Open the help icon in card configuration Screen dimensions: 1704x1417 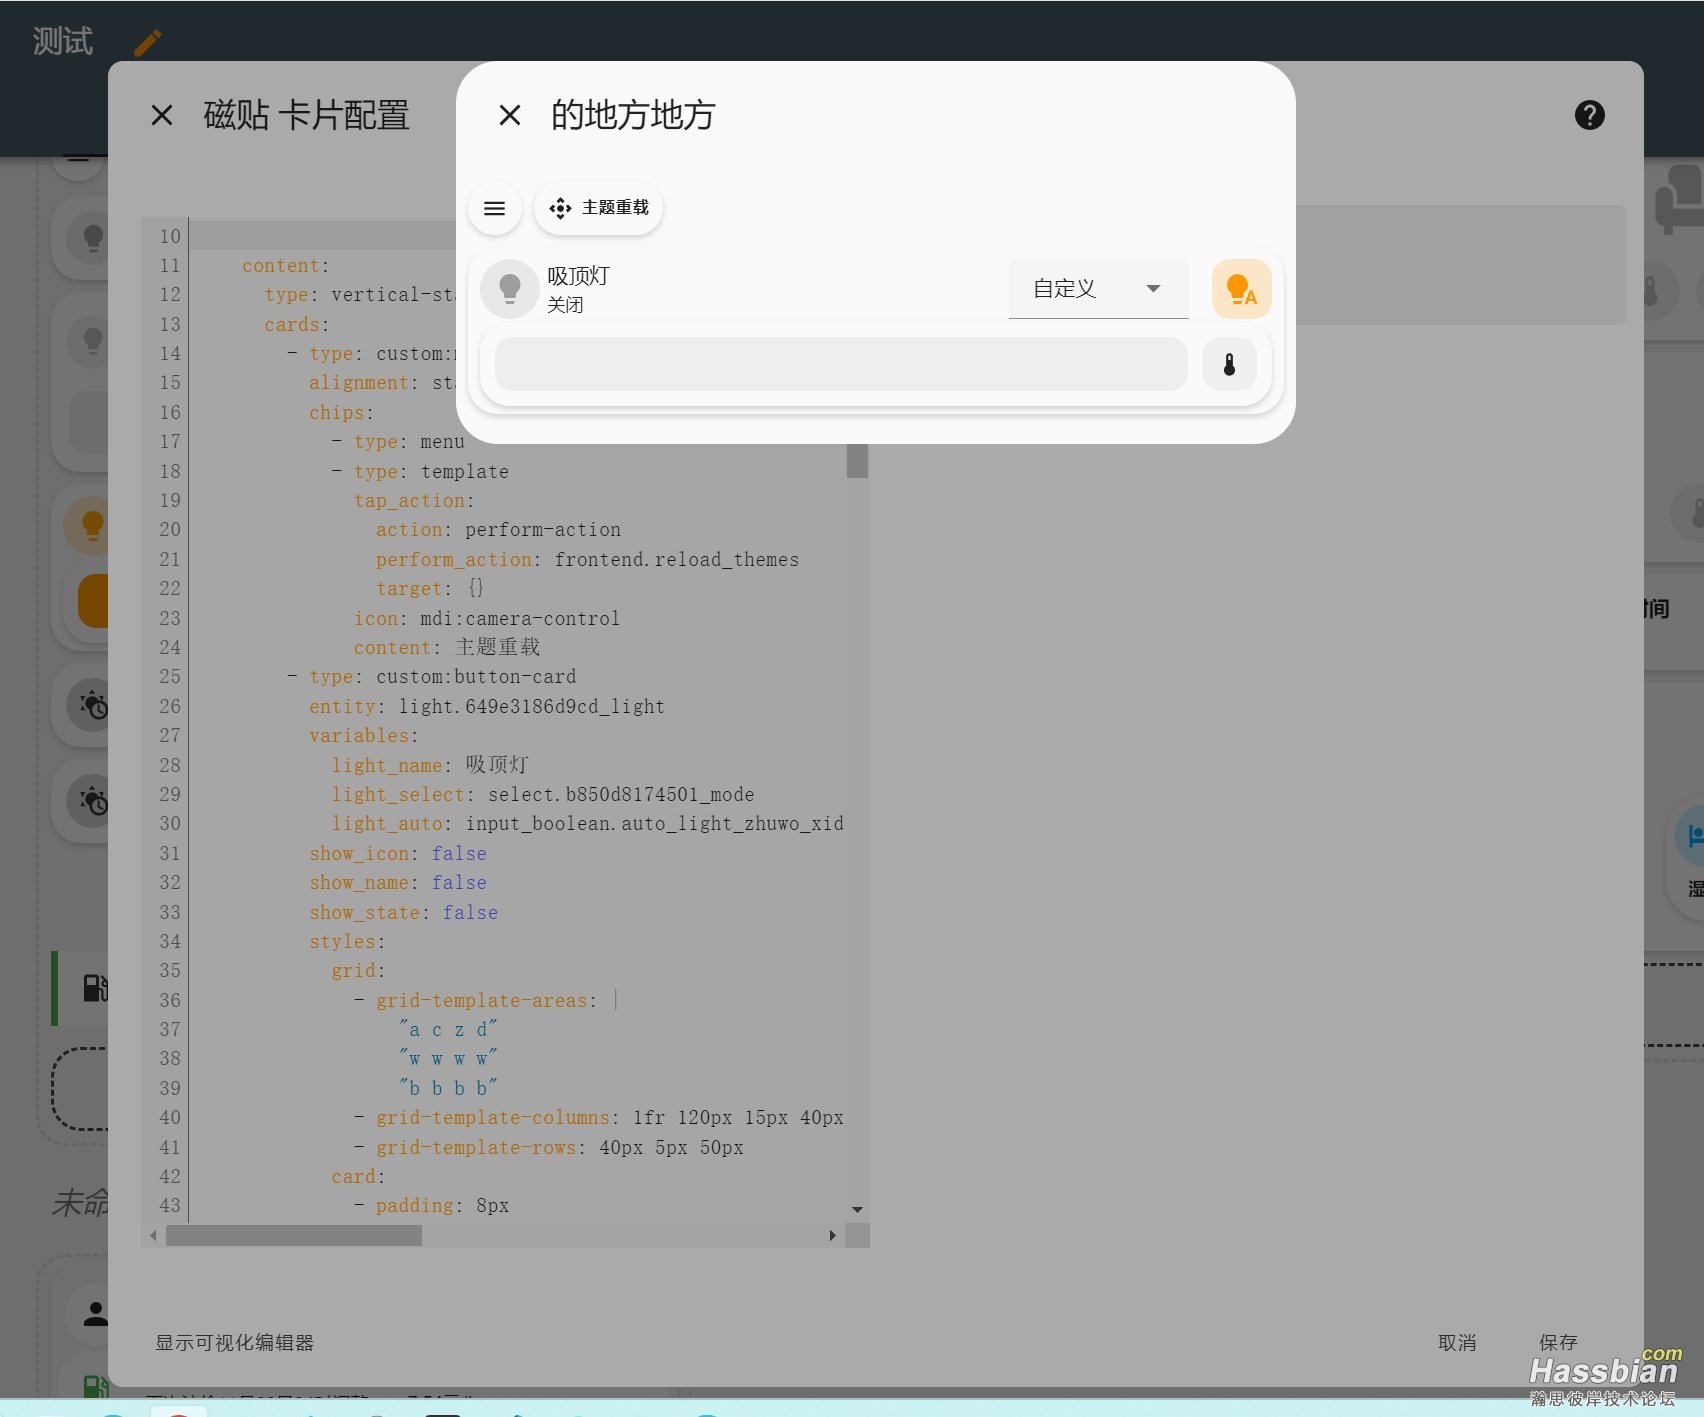point(1589,115)
